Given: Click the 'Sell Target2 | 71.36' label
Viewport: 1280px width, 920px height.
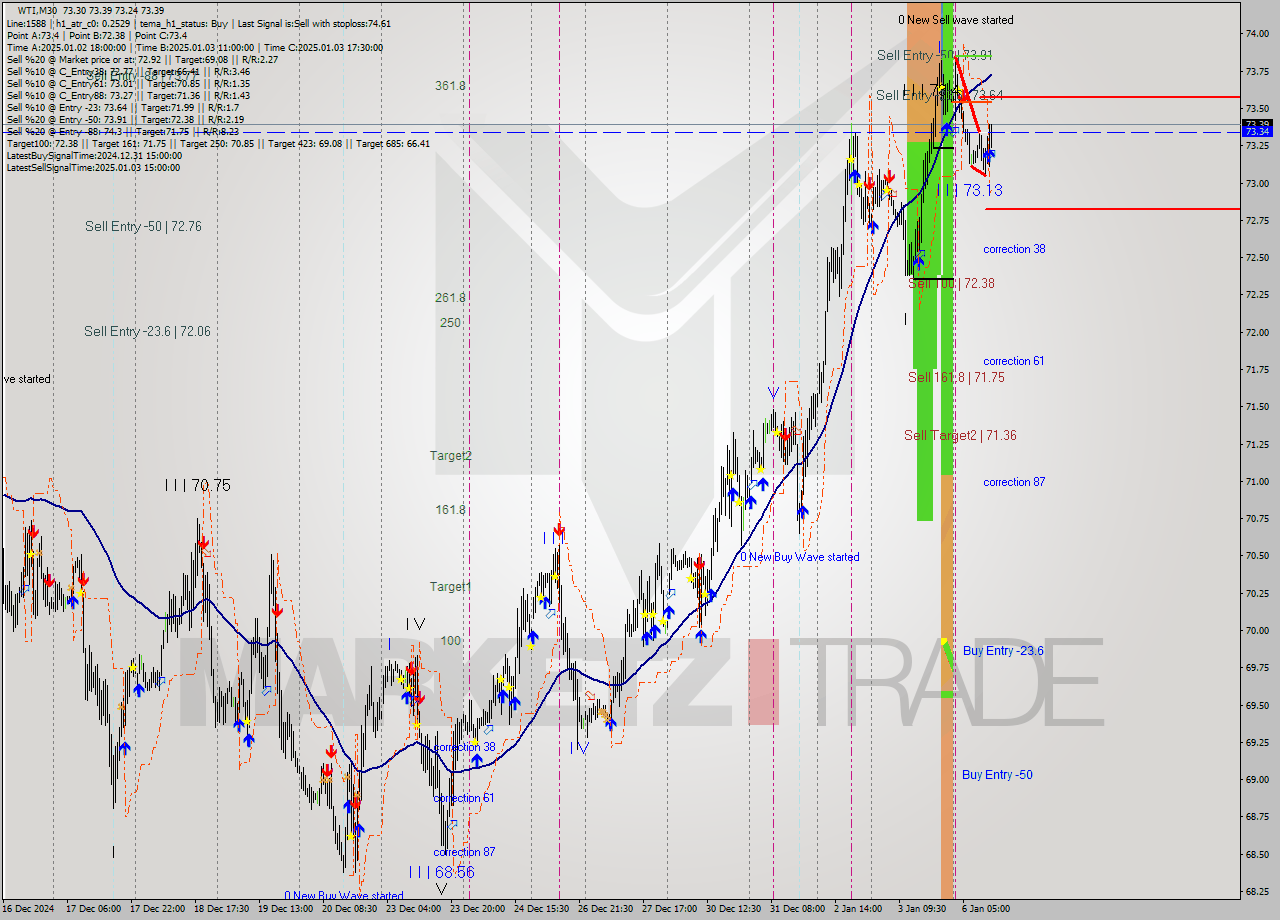Looking at the screenshot, I should [x=960, y=435].
